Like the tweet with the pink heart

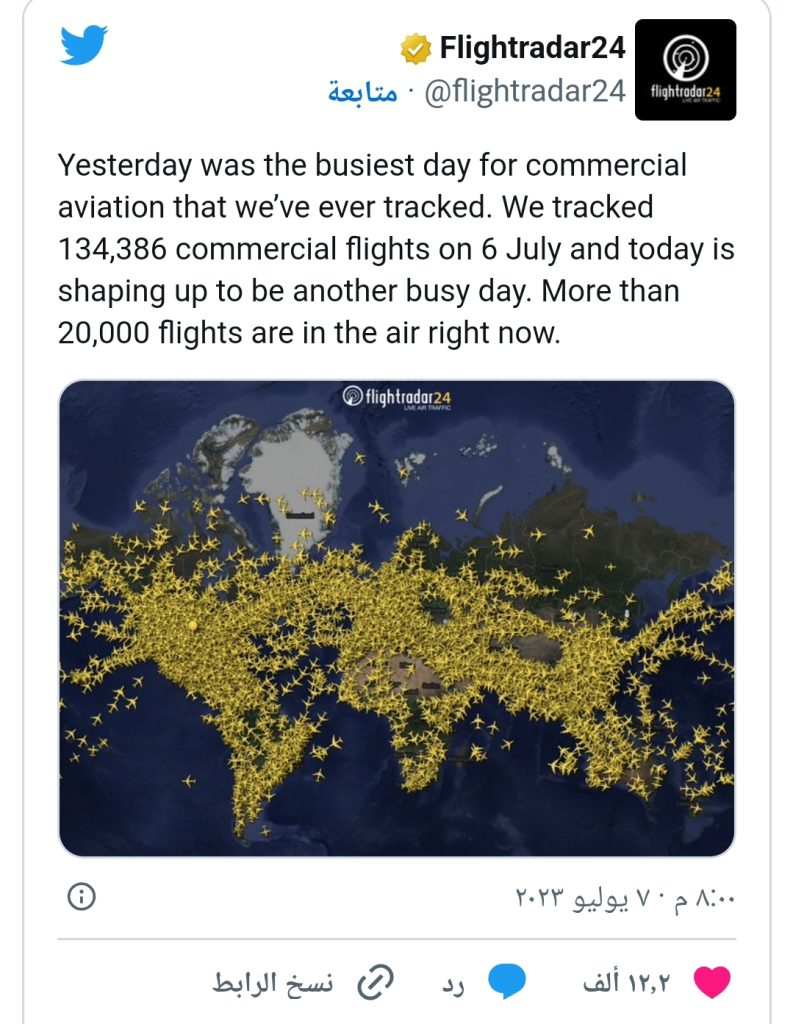coord(711,982)
